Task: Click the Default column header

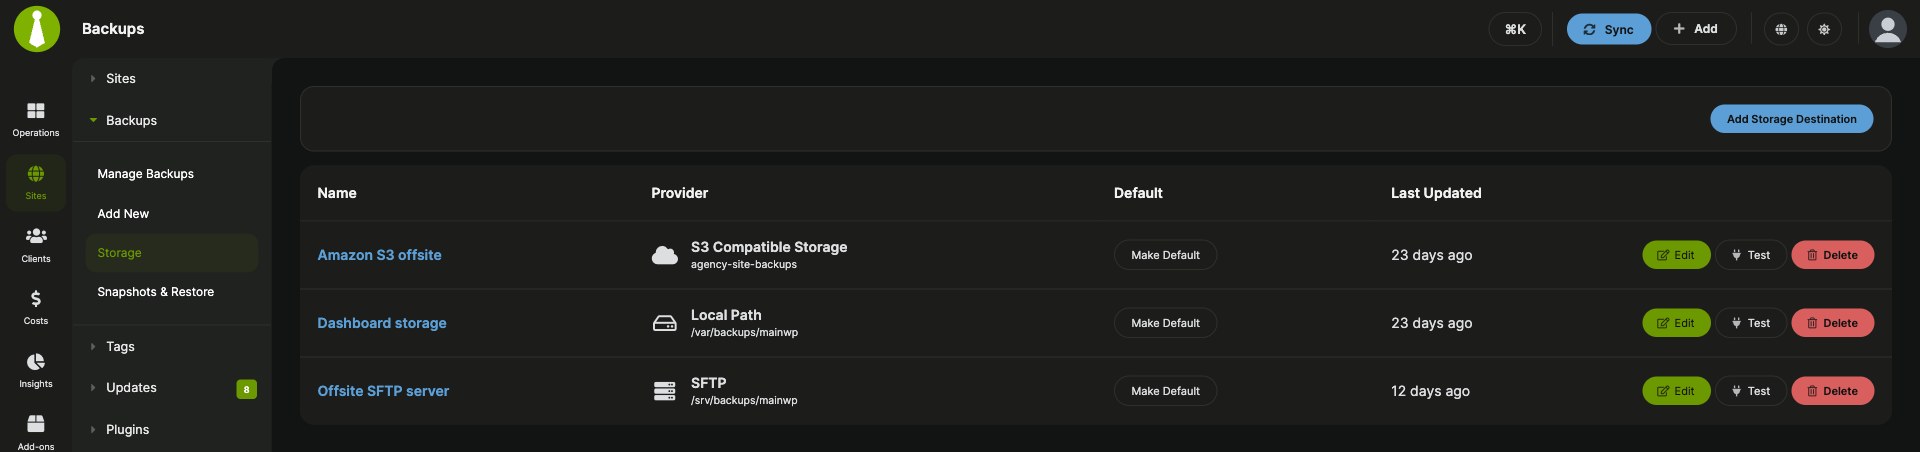Action: click(x=1138, y=193)
